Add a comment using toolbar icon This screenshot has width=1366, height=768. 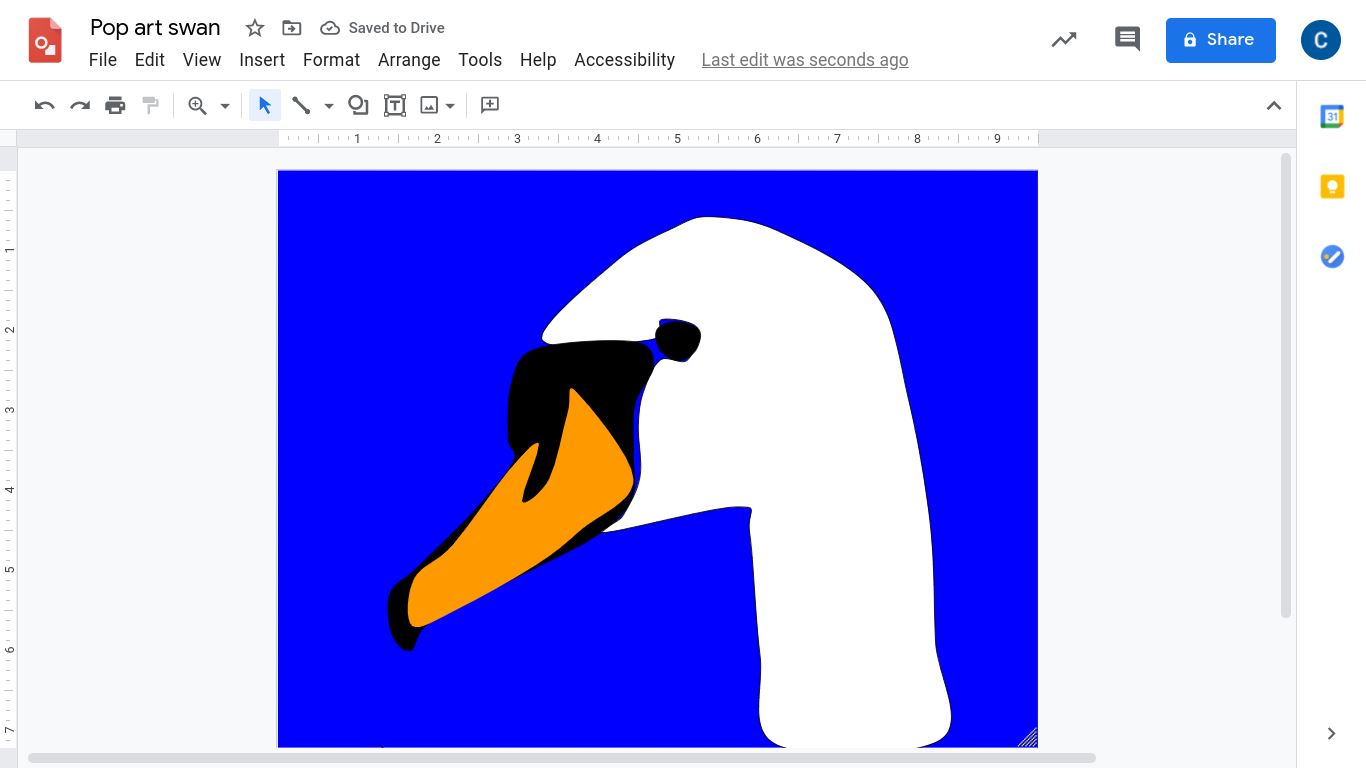[490, 105]
